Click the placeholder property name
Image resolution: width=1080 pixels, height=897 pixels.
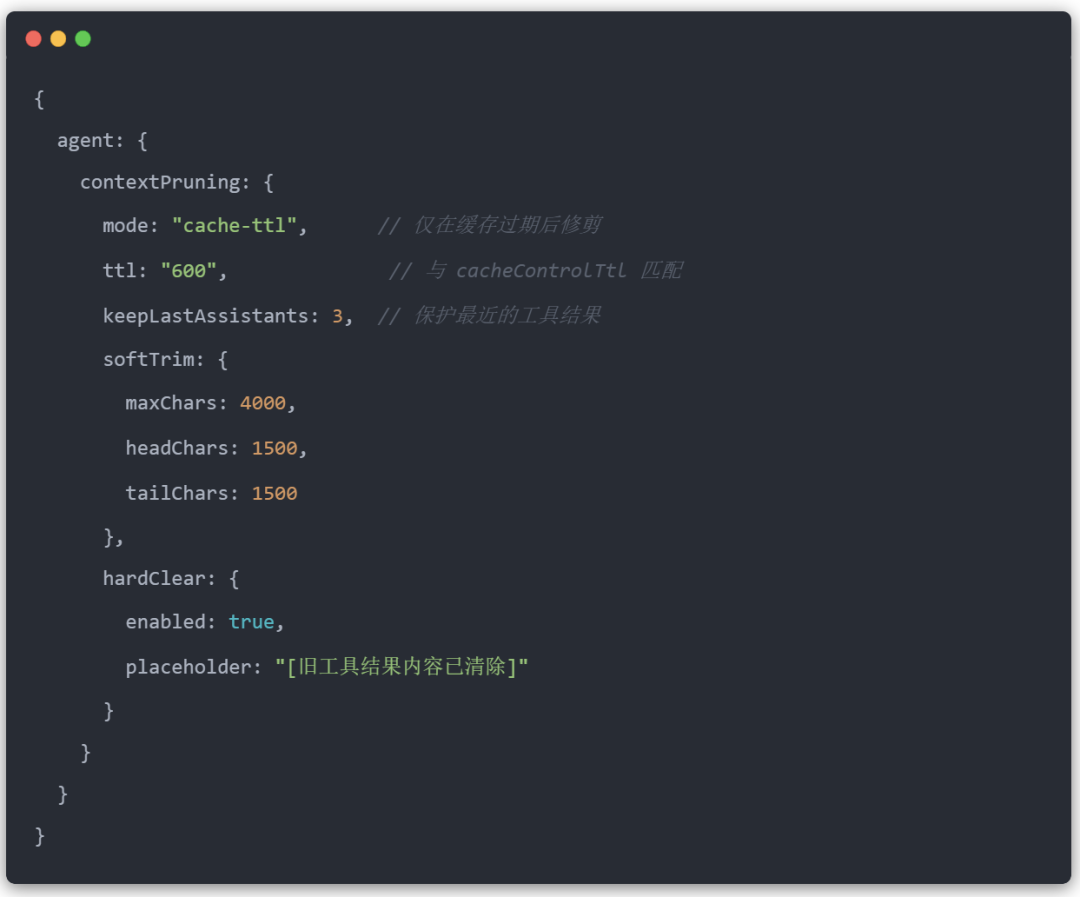[x=189, y=667]
